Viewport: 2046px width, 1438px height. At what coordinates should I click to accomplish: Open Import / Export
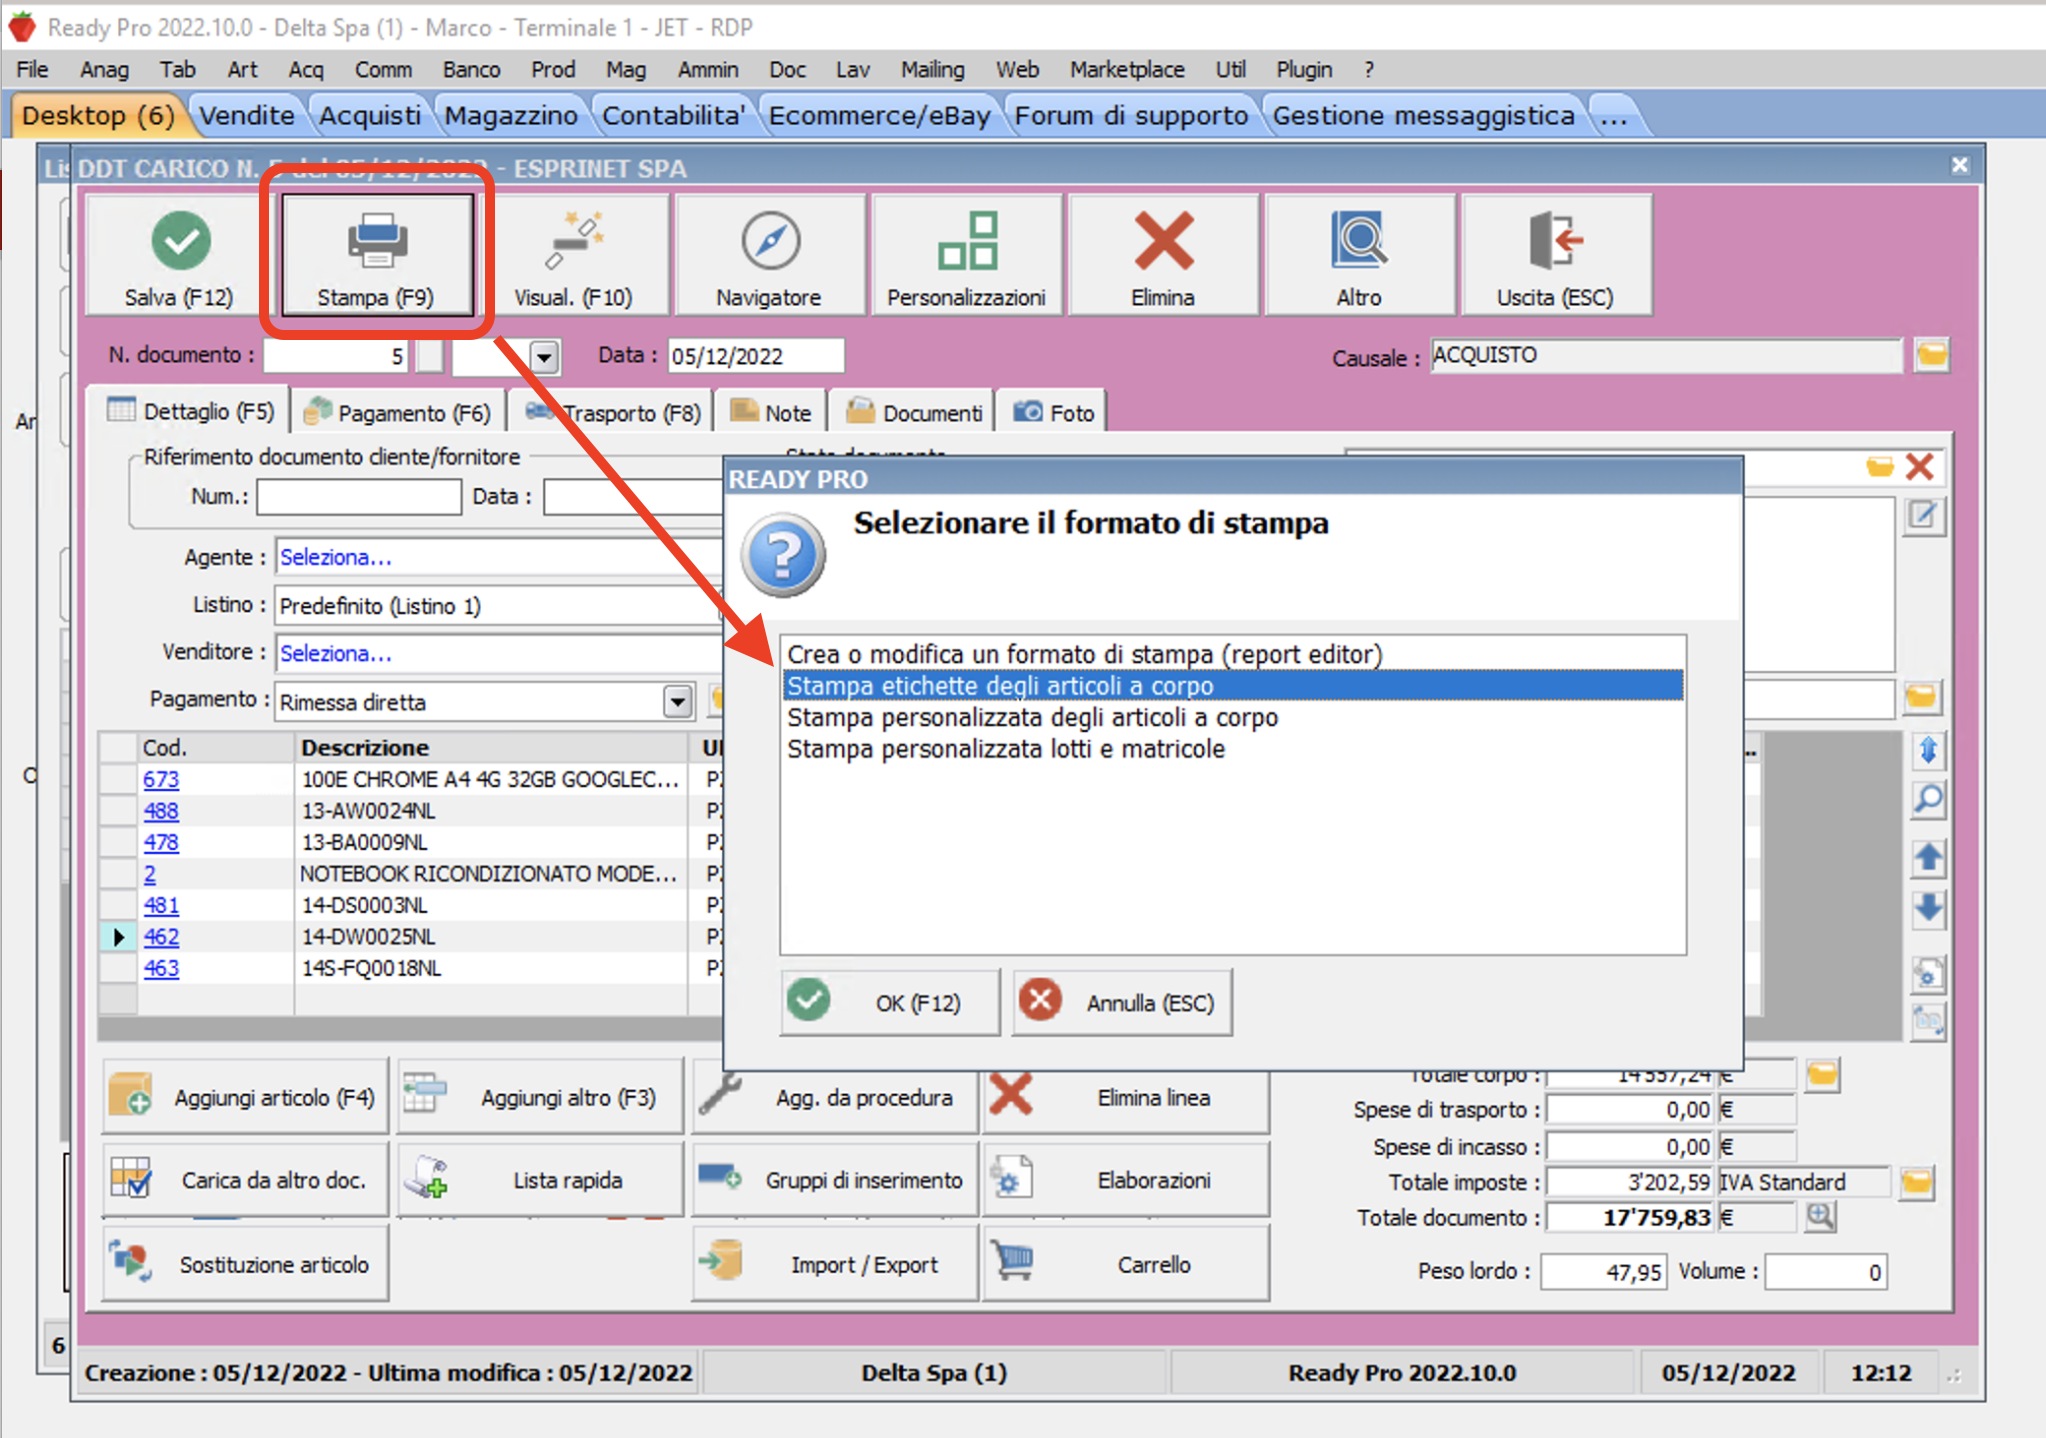pyautogui.click(x=834, y=1264)
